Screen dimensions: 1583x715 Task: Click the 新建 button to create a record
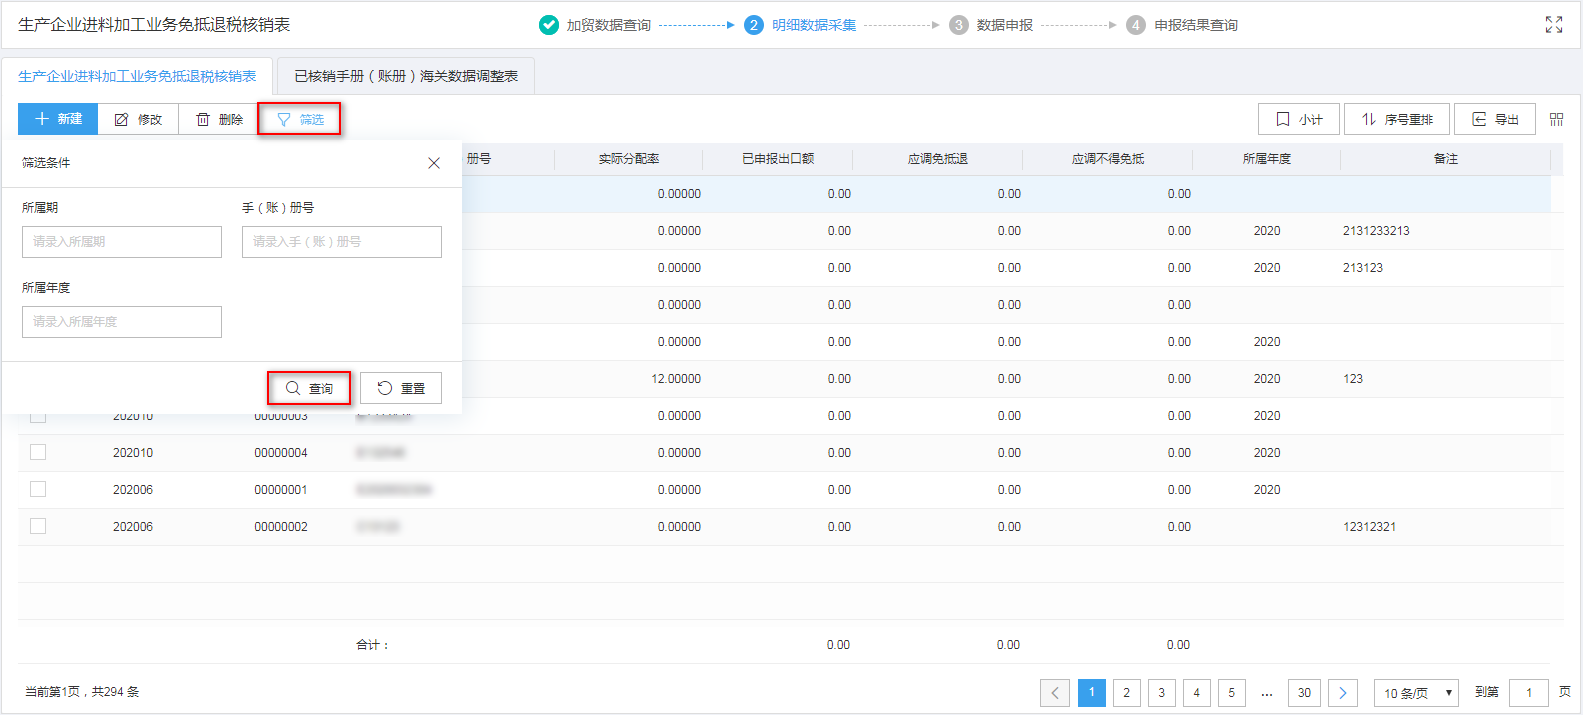[58, 119]
